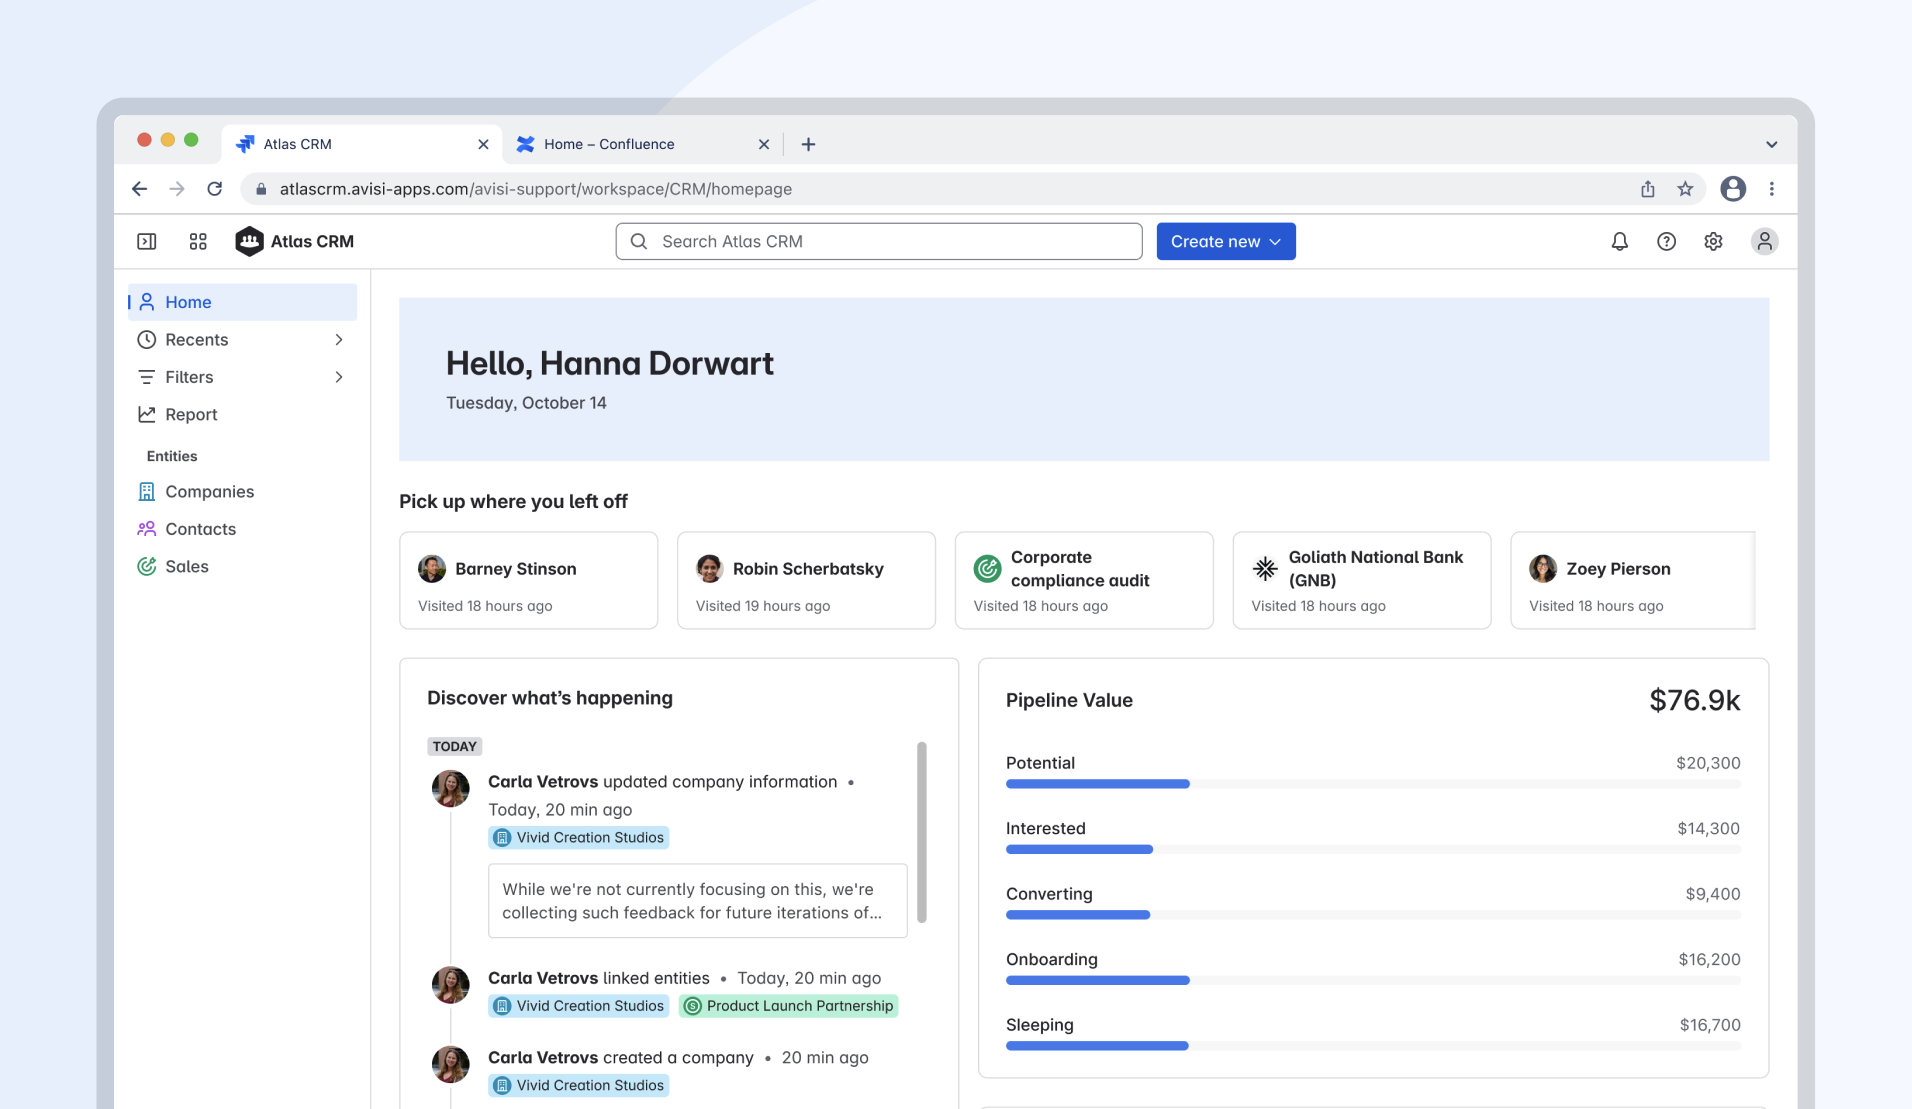Reload the page
Viewport: 1912px width, 1109px height.
[x=214, y=189]
